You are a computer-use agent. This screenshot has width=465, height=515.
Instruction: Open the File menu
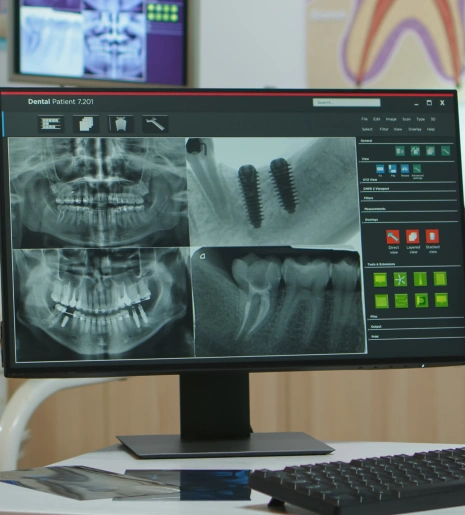pos(364,119)
